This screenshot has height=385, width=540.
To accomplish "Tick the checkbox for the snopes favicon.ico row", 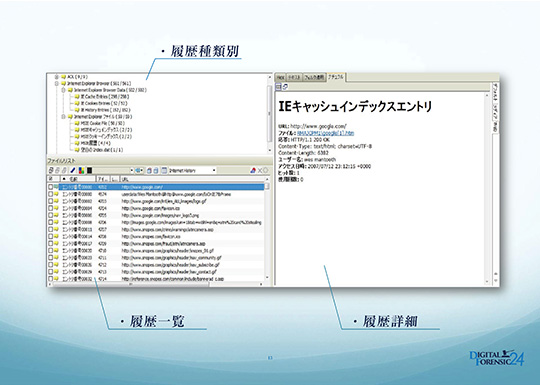I will [51, 236].
